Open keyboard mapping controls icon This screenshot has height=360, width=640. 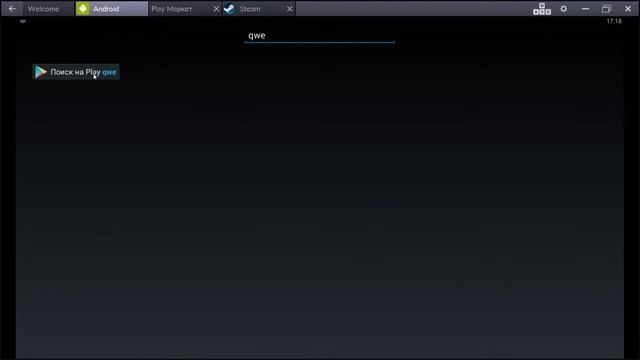click(542, 9)
